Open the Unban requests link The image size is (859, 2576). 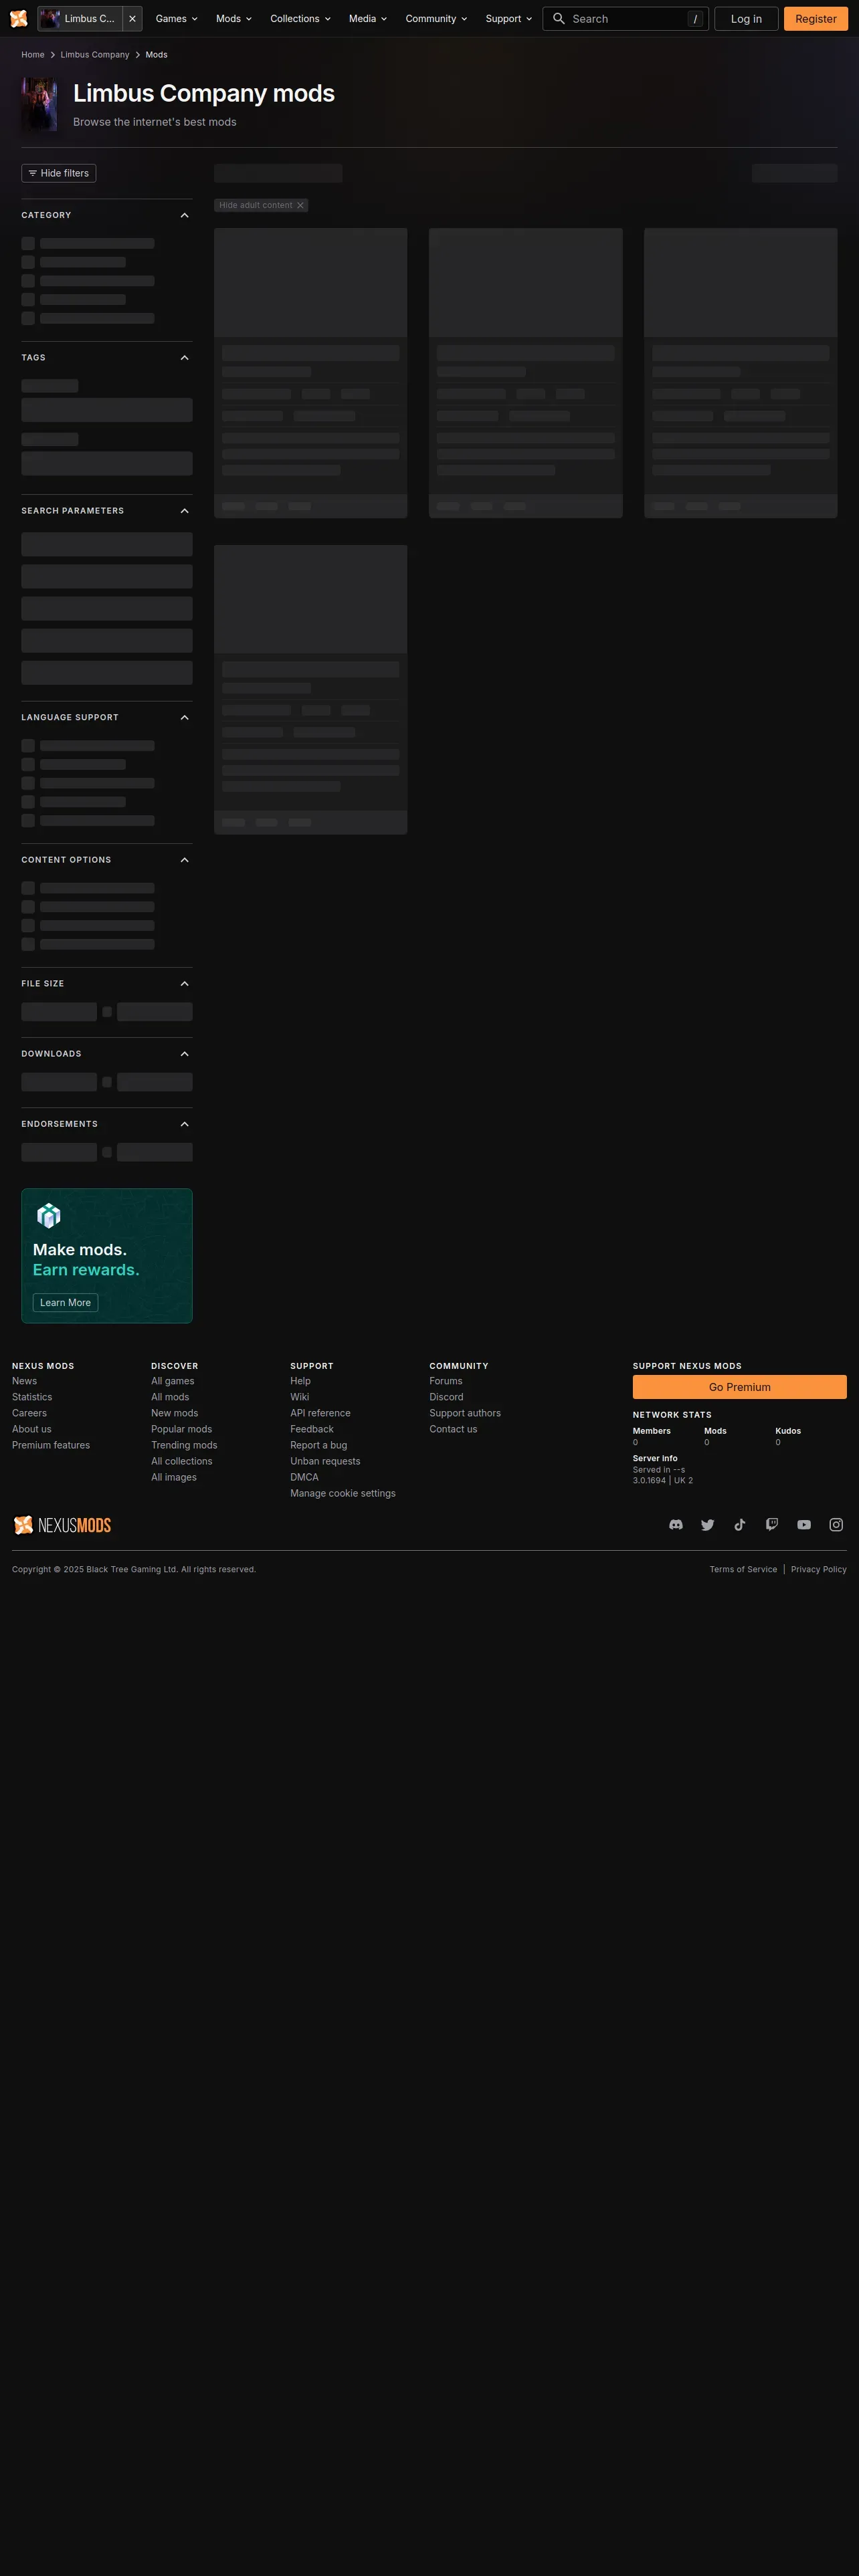pos(325,1461)
